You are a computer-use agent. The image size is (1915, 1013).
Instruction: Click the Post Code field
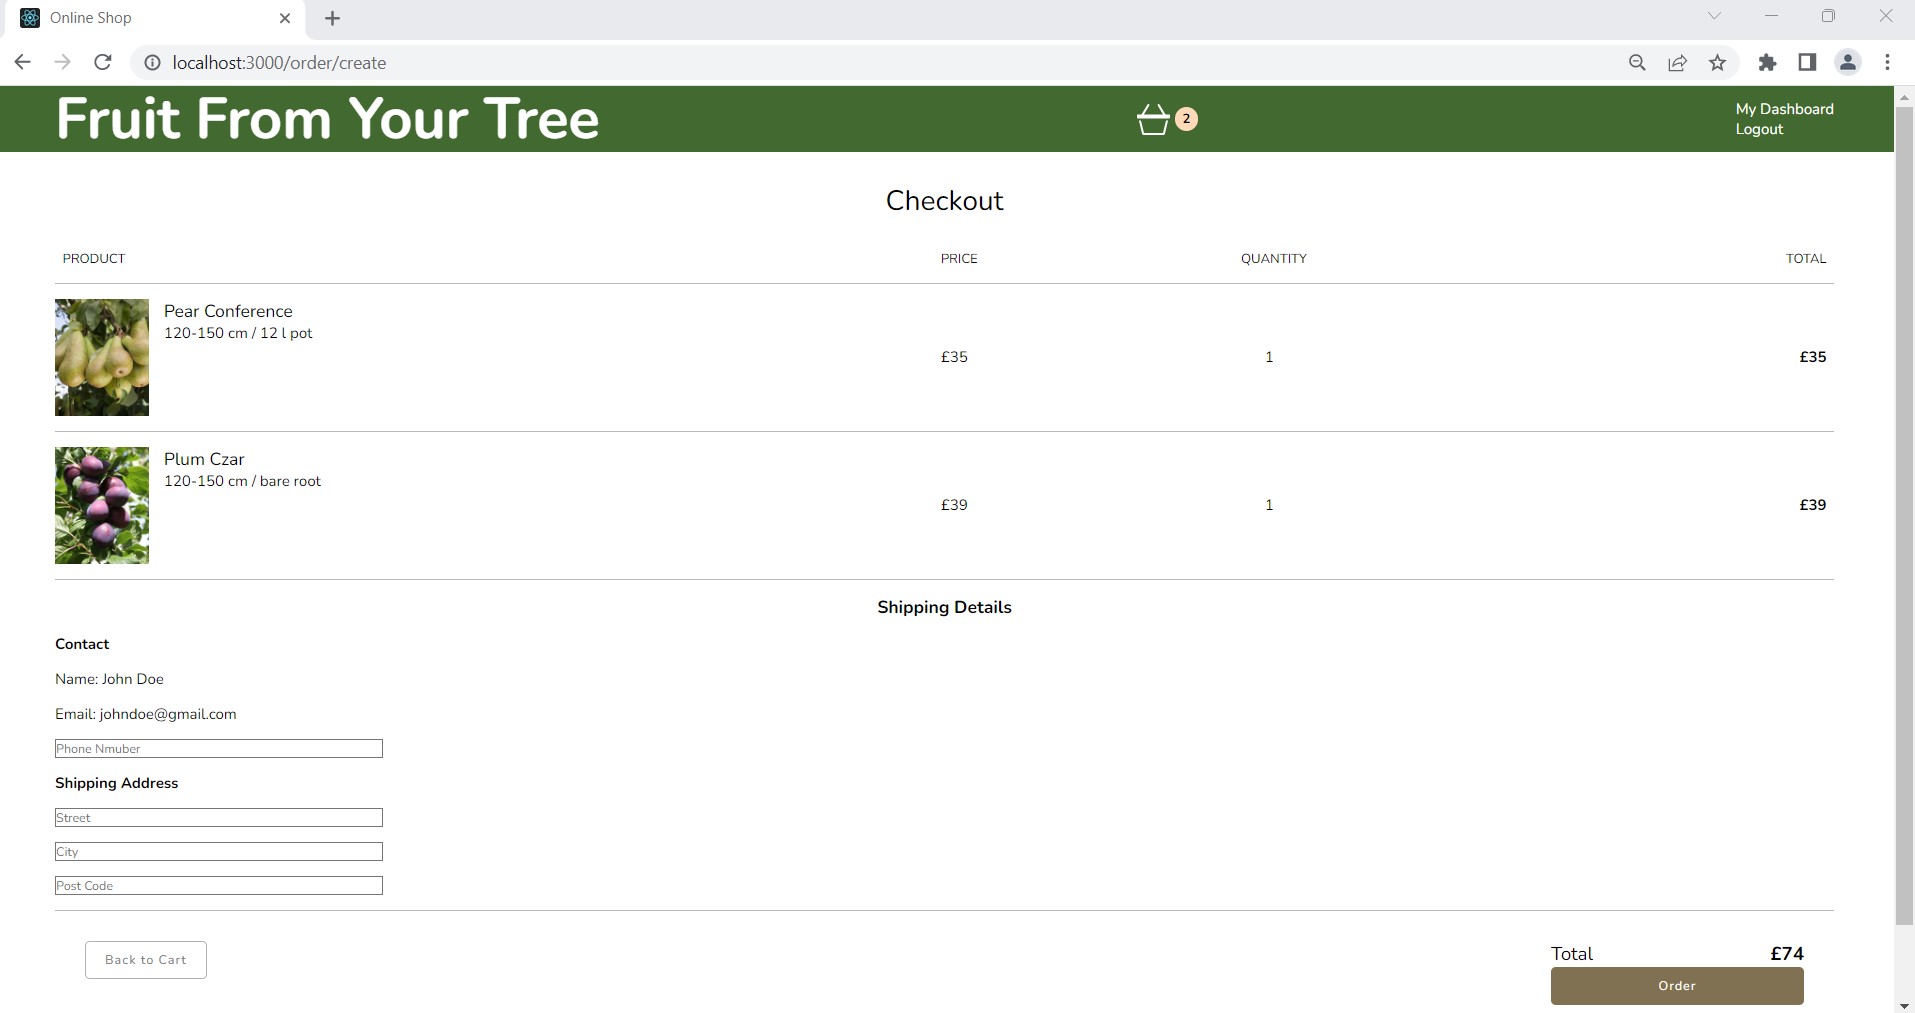218,886
